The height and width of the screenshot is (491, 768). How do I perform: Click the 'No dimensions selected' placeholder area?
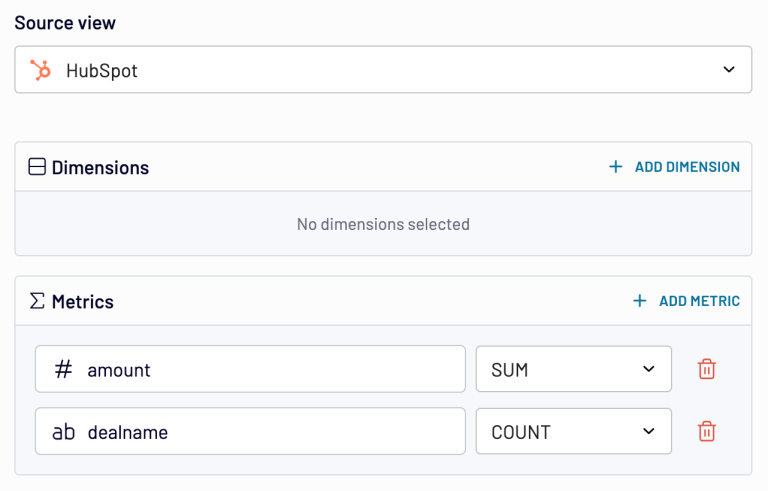(x=383, y=224)
